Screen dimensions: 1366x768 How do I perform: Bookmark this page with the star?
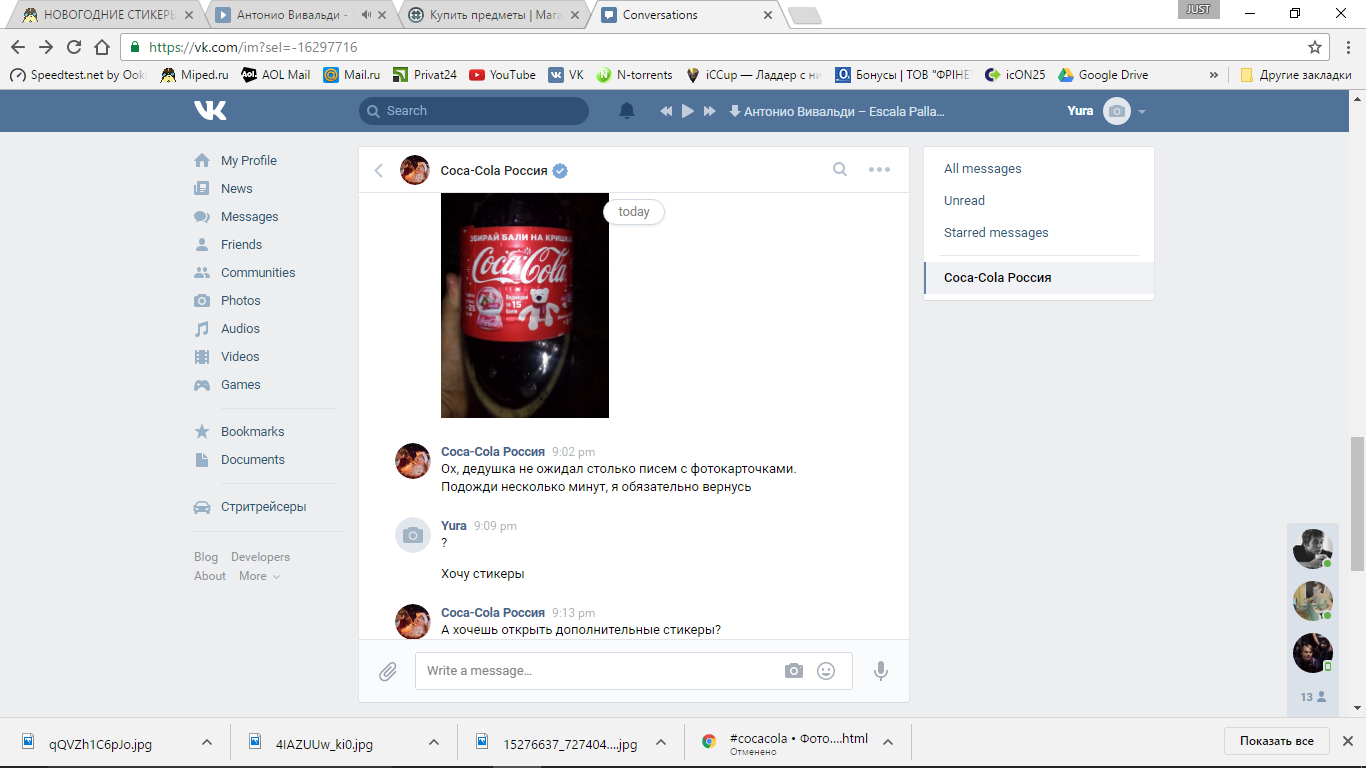[1315, 47]
